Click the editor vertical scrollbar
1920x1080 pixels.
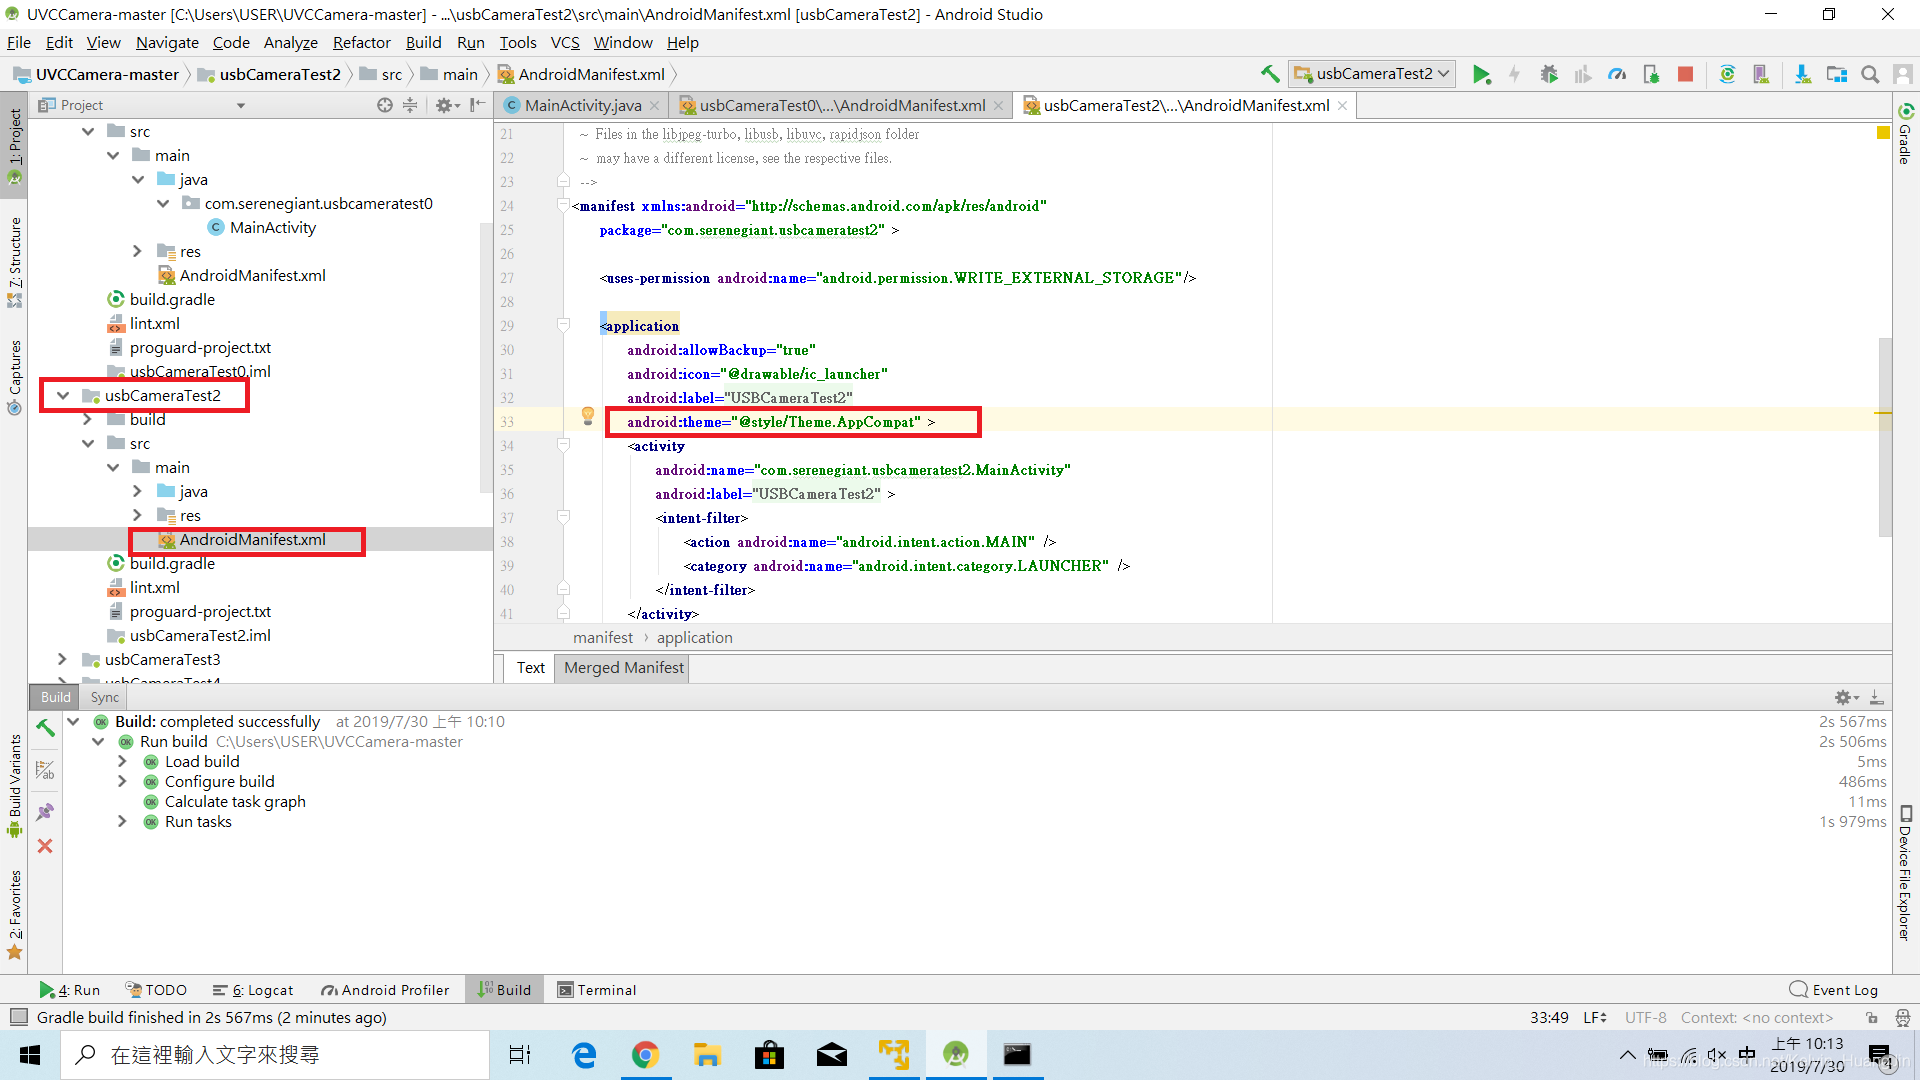click(x=1884, y=437)
